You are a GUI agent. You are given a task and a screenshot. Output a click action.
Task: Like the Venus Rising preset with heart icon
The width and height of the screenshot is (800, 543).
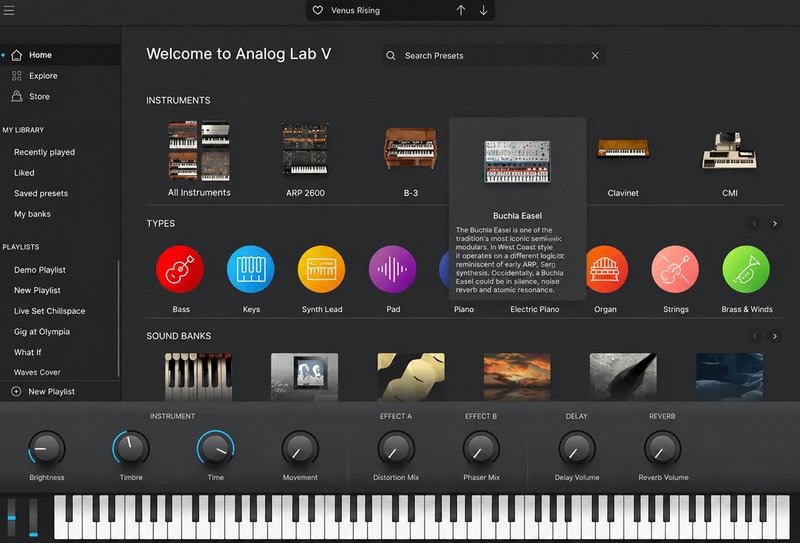[317, 10]
